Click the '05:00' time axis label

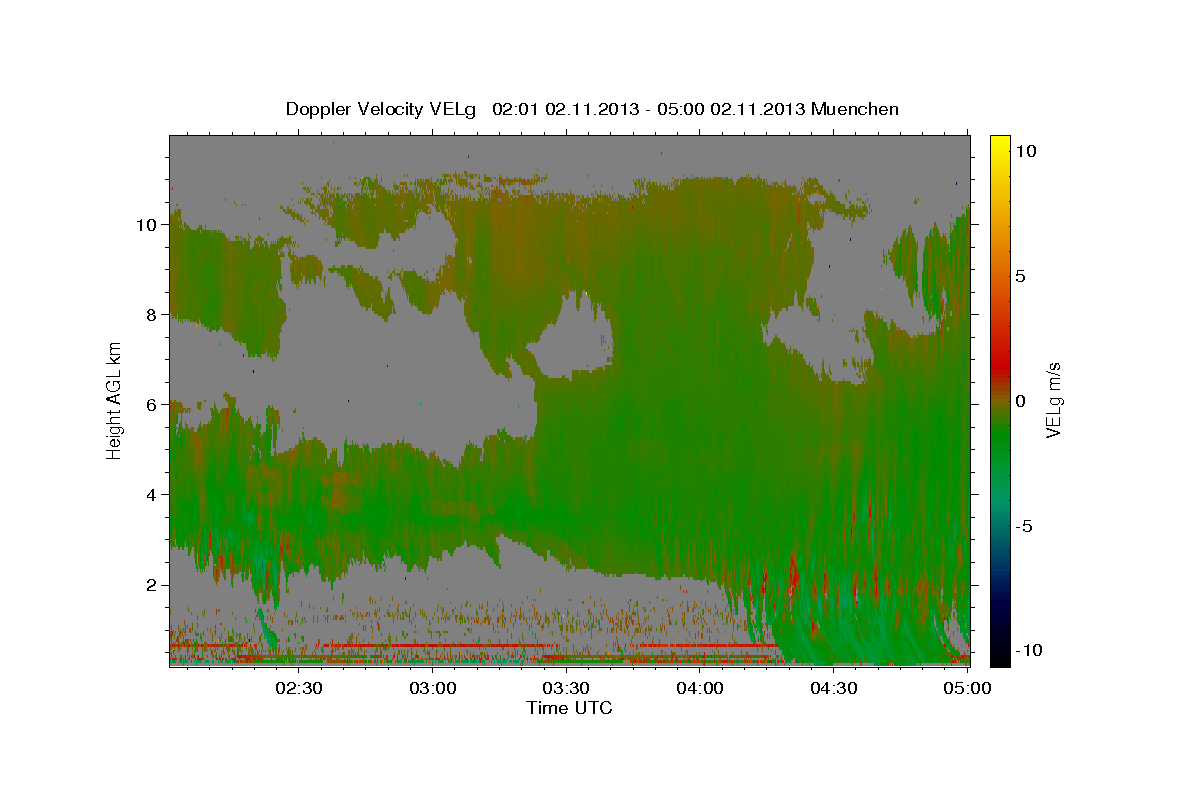coord(967,688)
